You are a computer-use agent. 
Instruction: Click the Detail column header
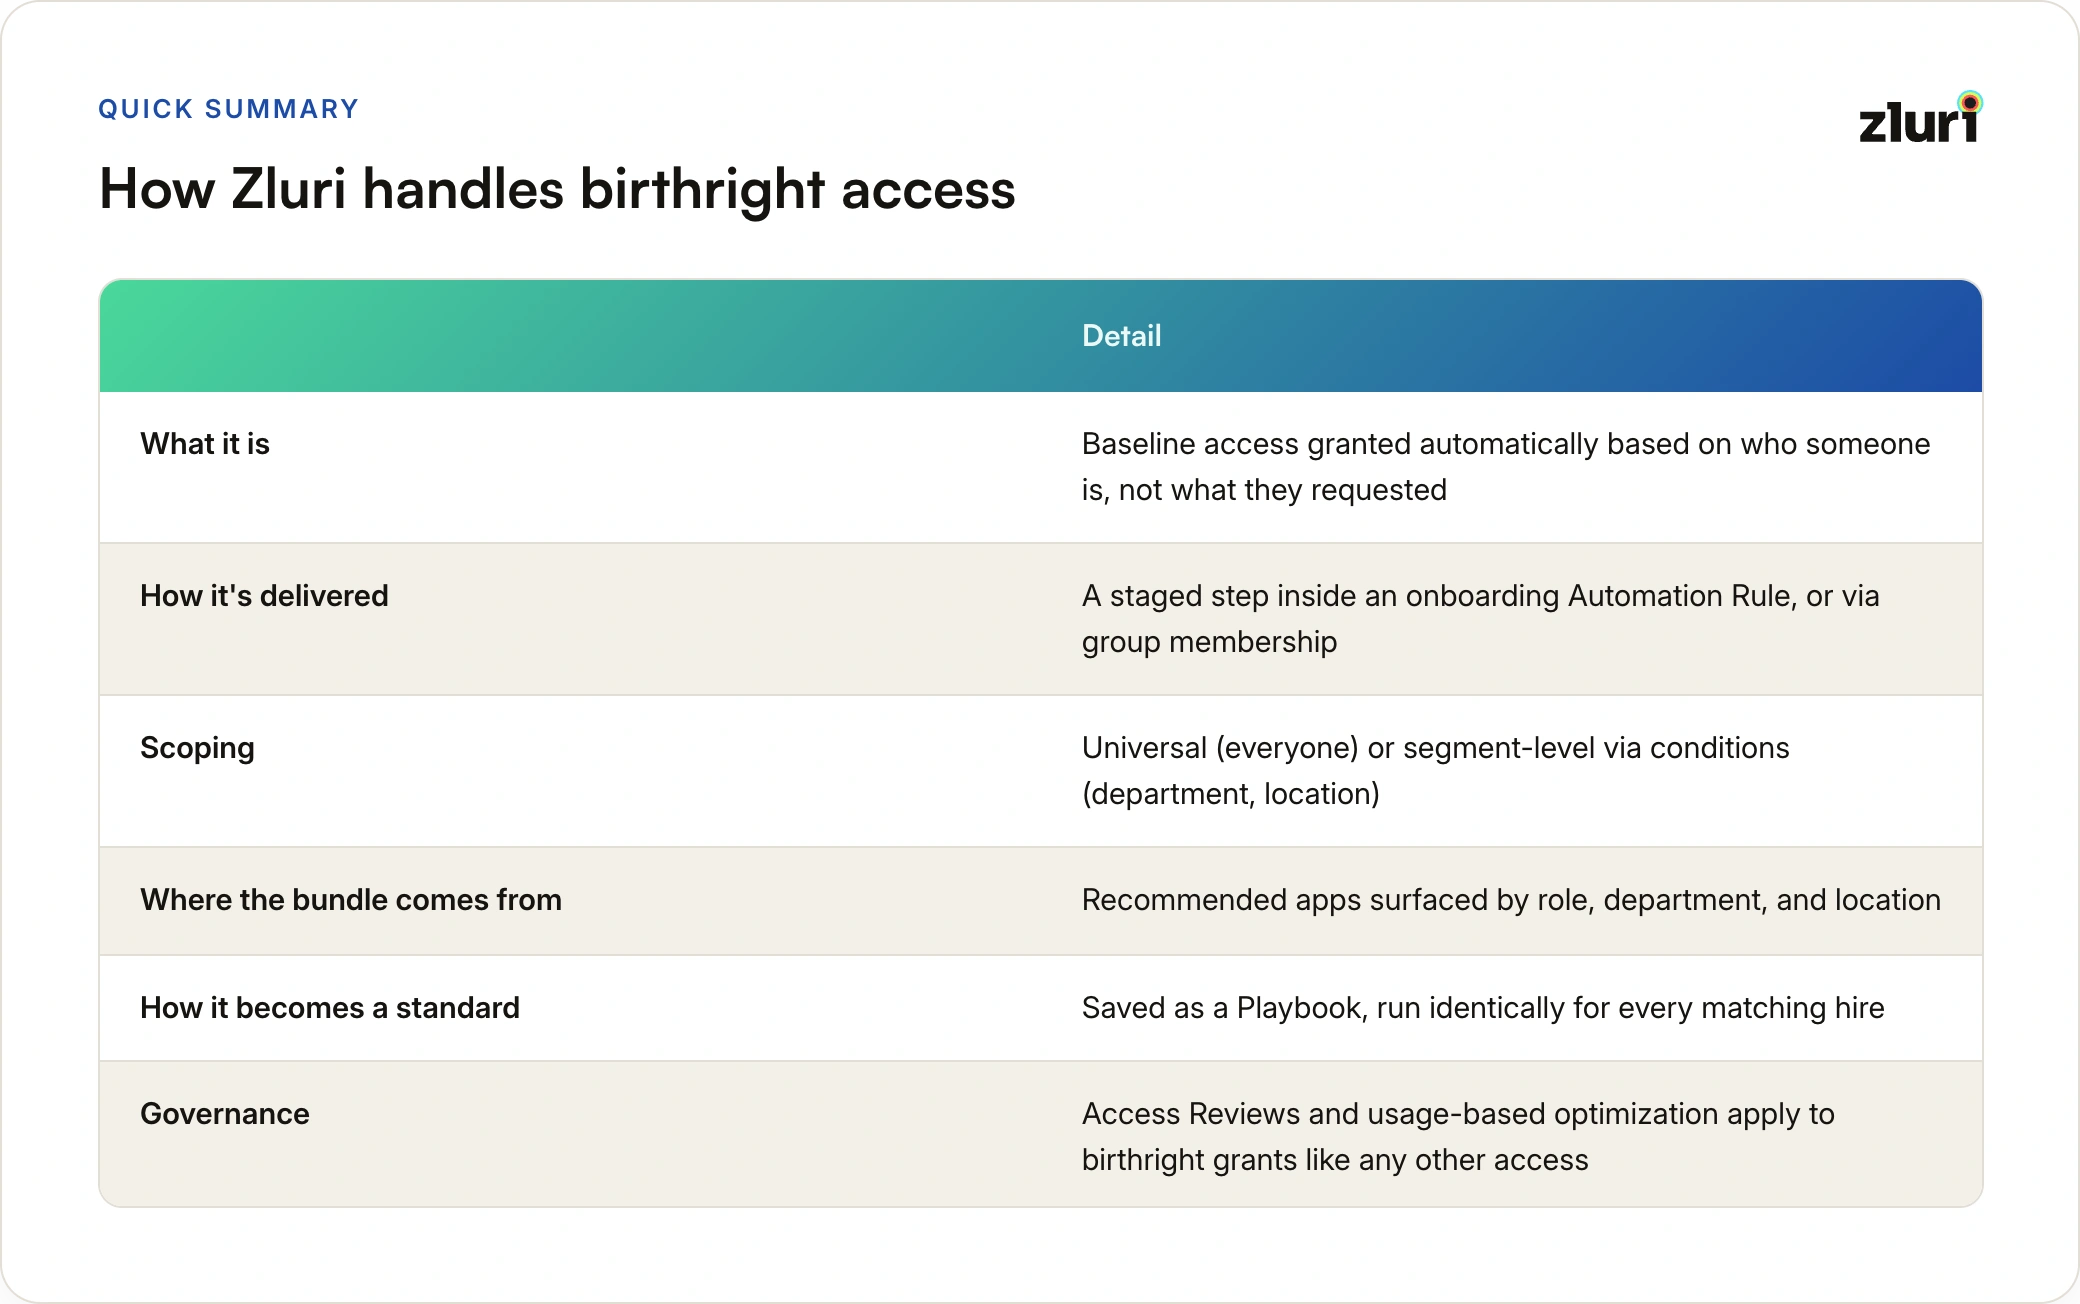(x=1121, y=336)
